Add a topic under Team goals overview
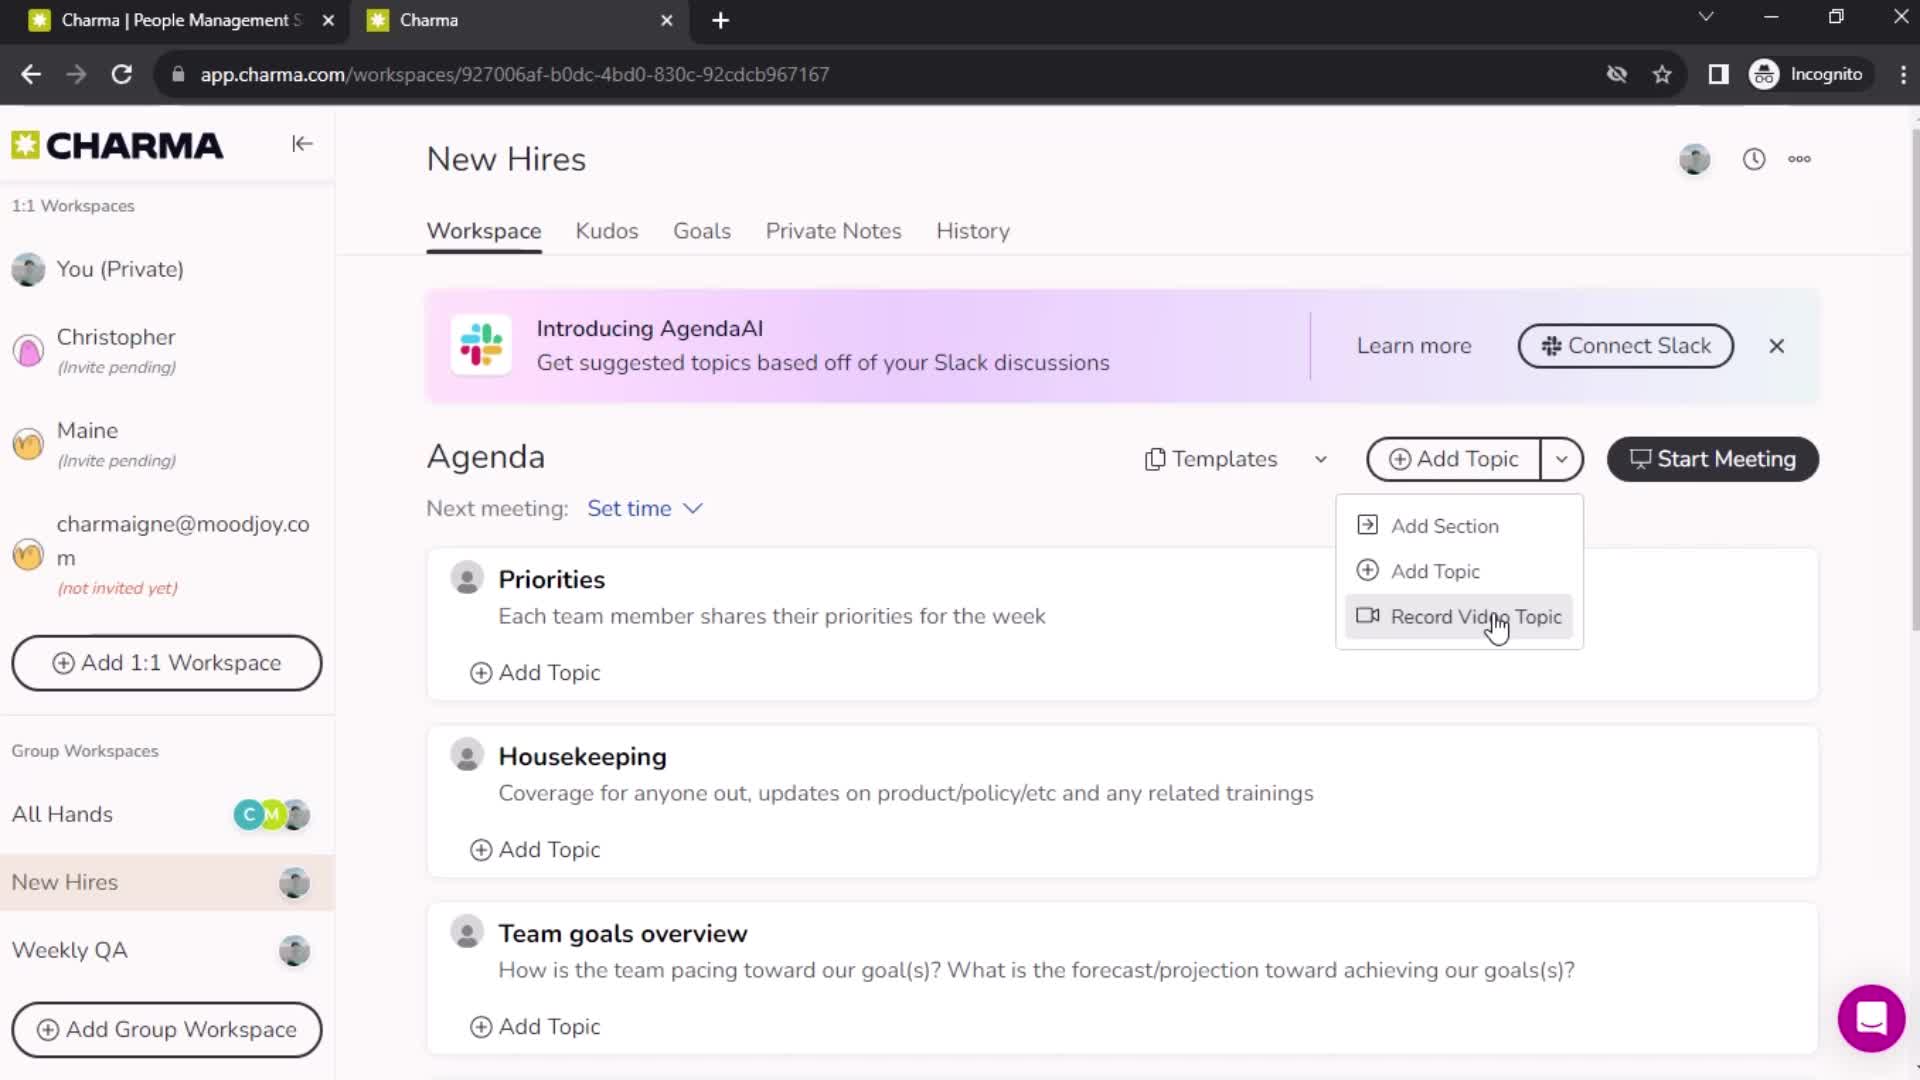1920x1080 pixels. (x=535, y=1027)
